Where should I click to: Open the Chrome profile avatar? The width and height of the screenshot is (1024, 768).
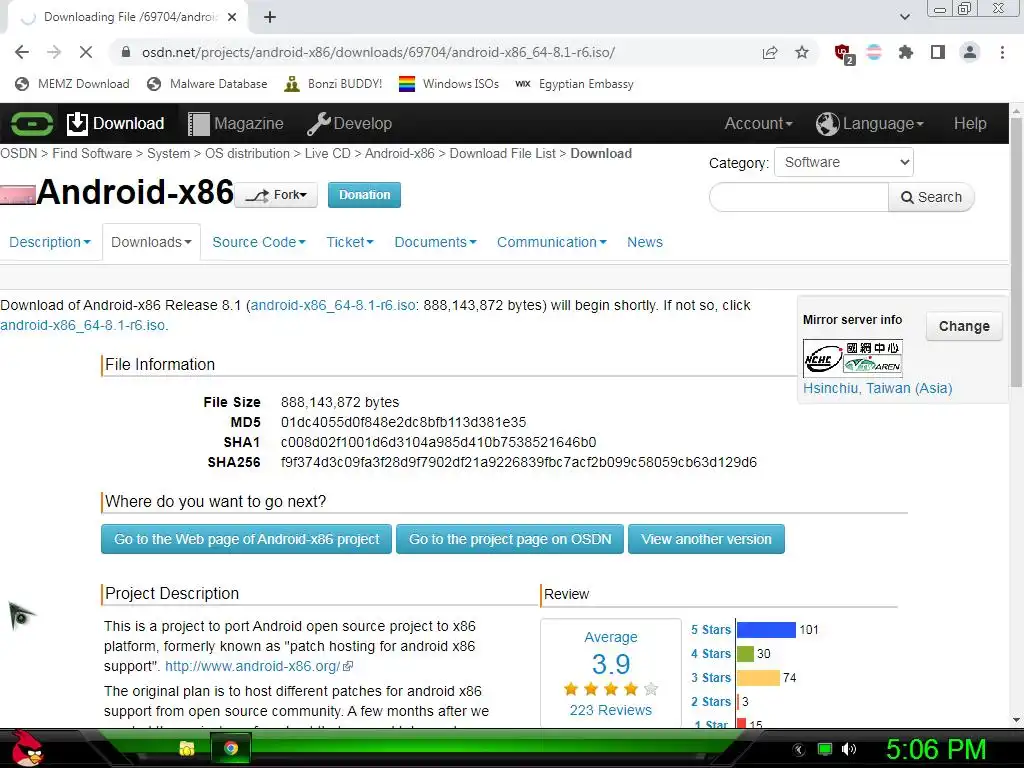pyautogui.click(x=970, y=52)
